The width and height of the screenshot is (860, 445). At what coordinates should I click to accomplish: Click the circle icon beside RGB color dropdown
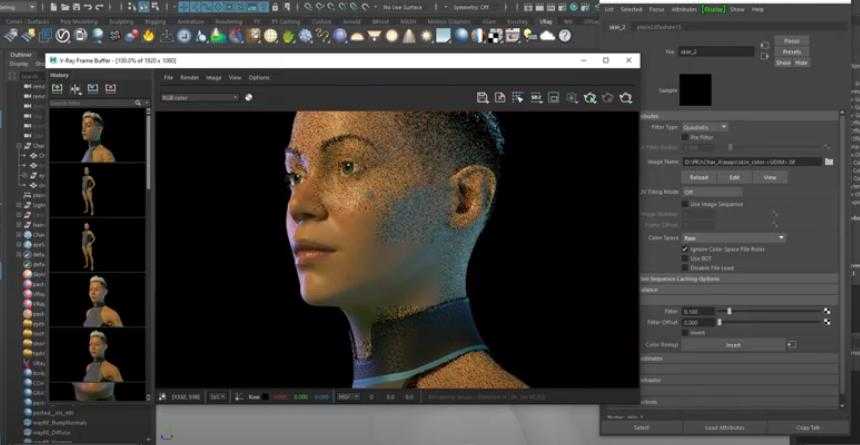coord(248,97)
